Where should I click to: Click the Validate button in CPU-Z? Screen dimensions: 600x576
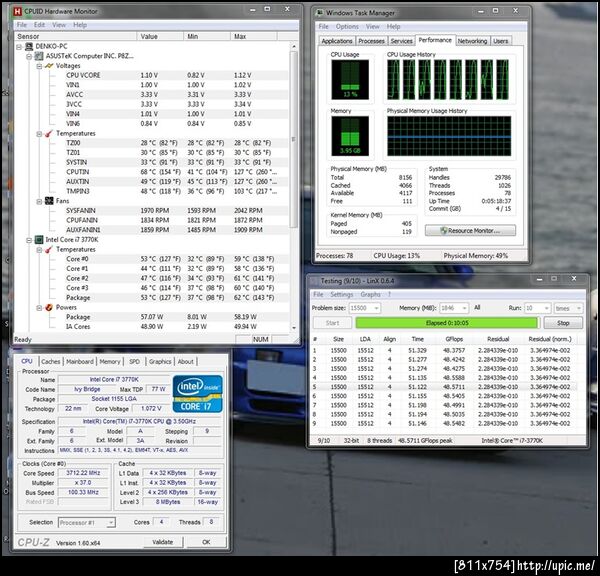coord(163,542)
